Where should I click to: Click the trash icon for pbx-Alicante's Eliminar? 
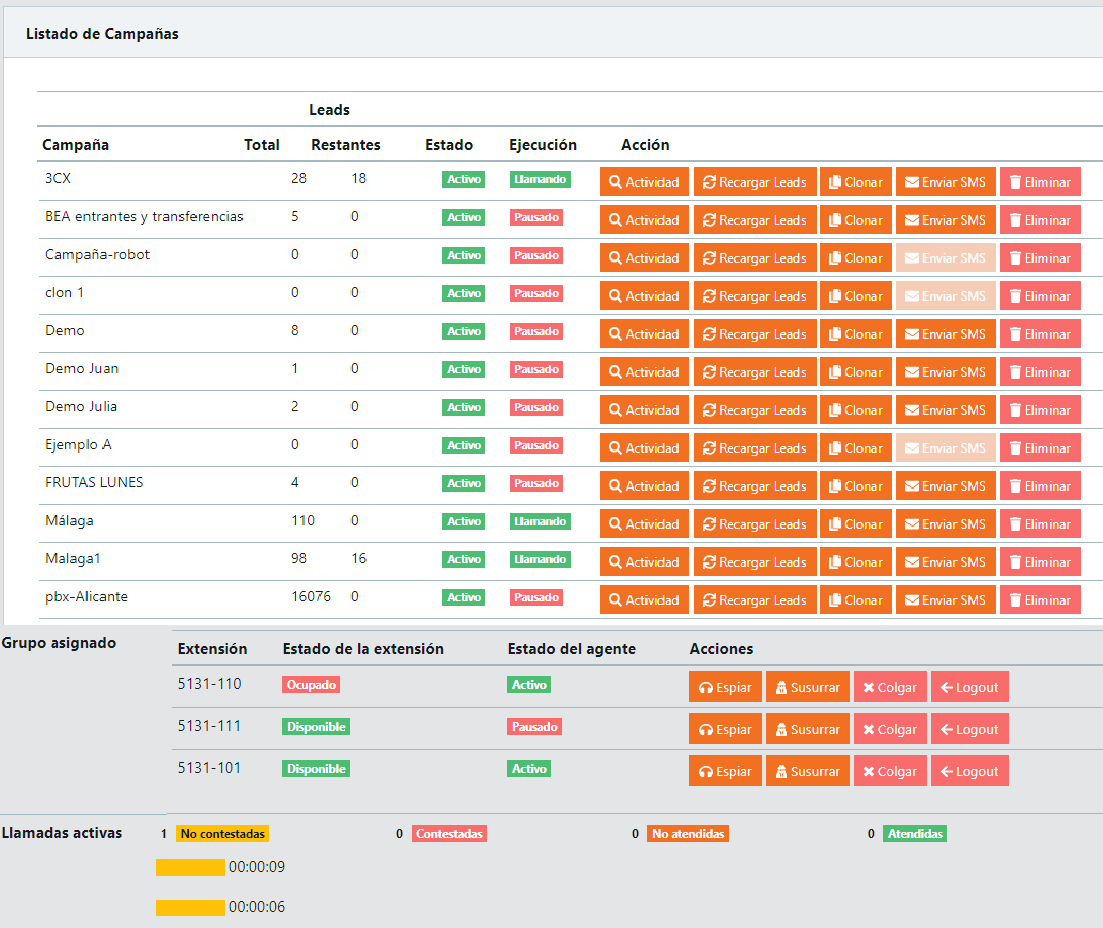tap(1015, 600)
